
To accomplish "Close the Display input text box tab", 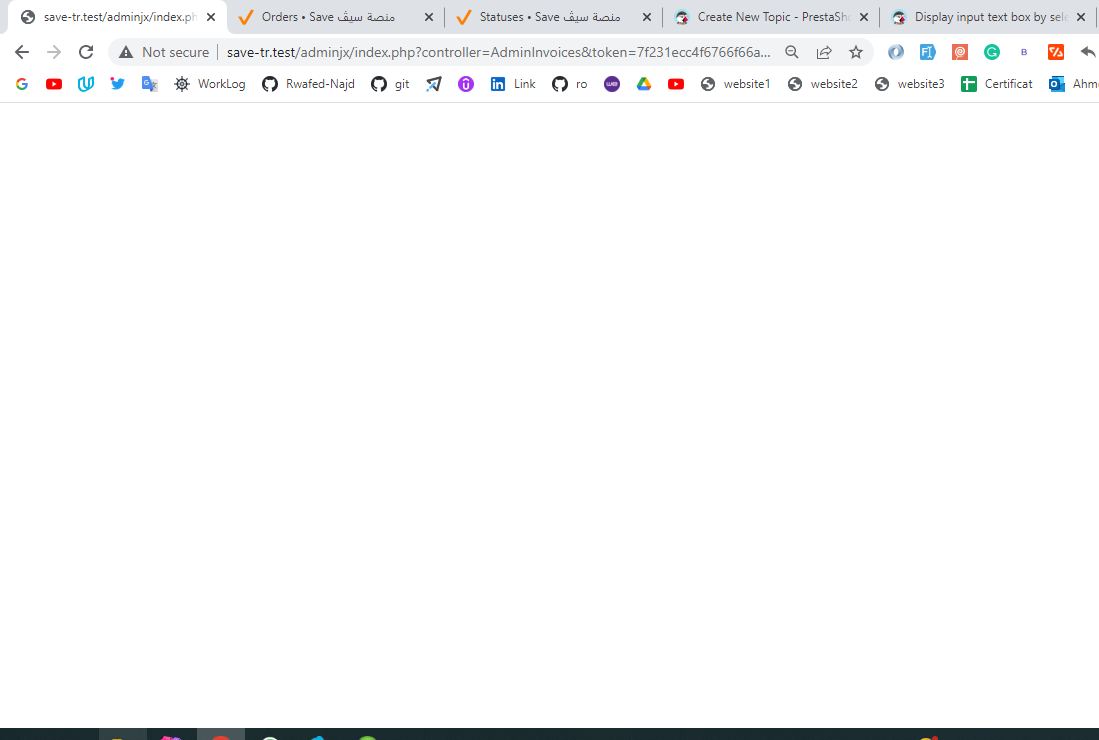I will [x=1081, y=17].
